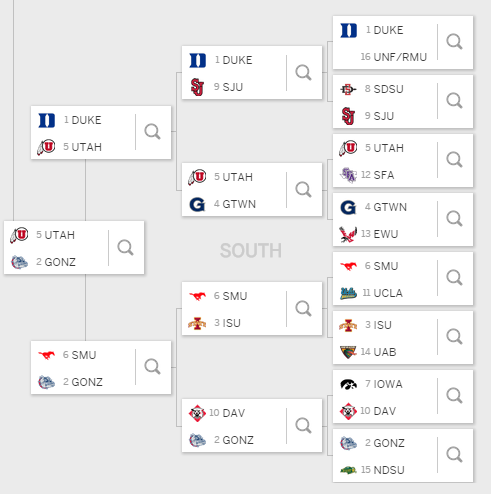The height and width of the screenshot is (494, 491).
Task: View details of Georgetown vs EWU matchup
Action: pos(454,219)
